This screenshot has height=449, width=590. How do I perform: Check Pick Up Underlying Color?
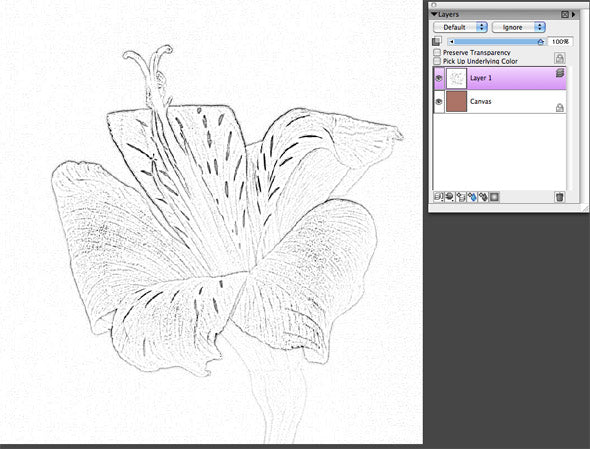(x=437, y=61)
